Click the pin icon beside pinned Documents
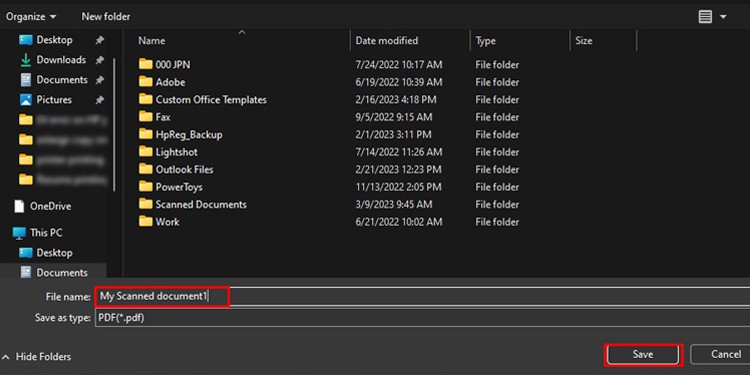 click(x=99, y=80)
